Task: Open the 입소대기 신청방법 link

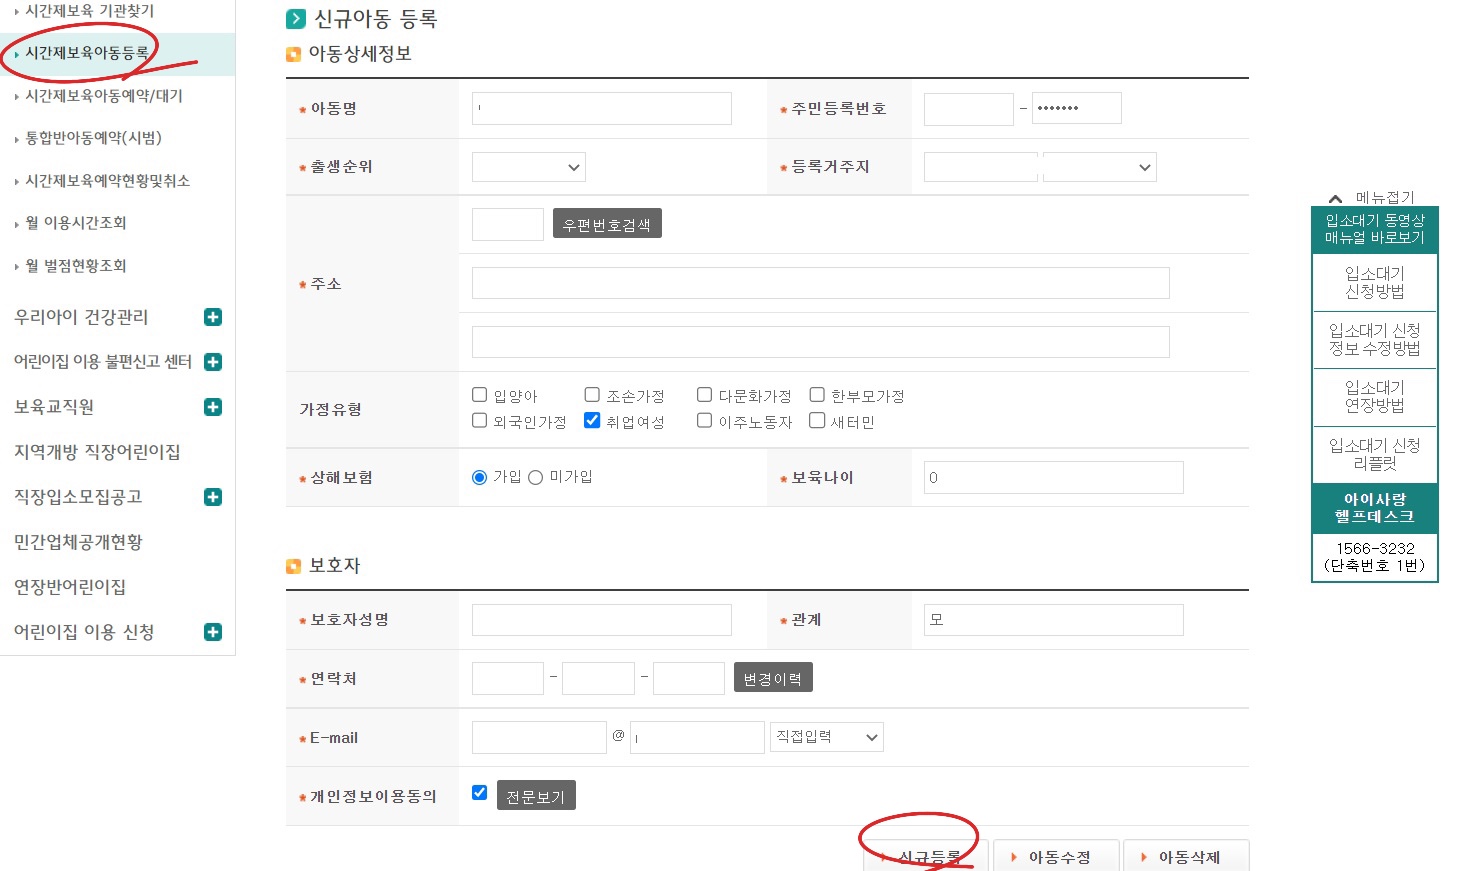Action: pos(1374,283)
